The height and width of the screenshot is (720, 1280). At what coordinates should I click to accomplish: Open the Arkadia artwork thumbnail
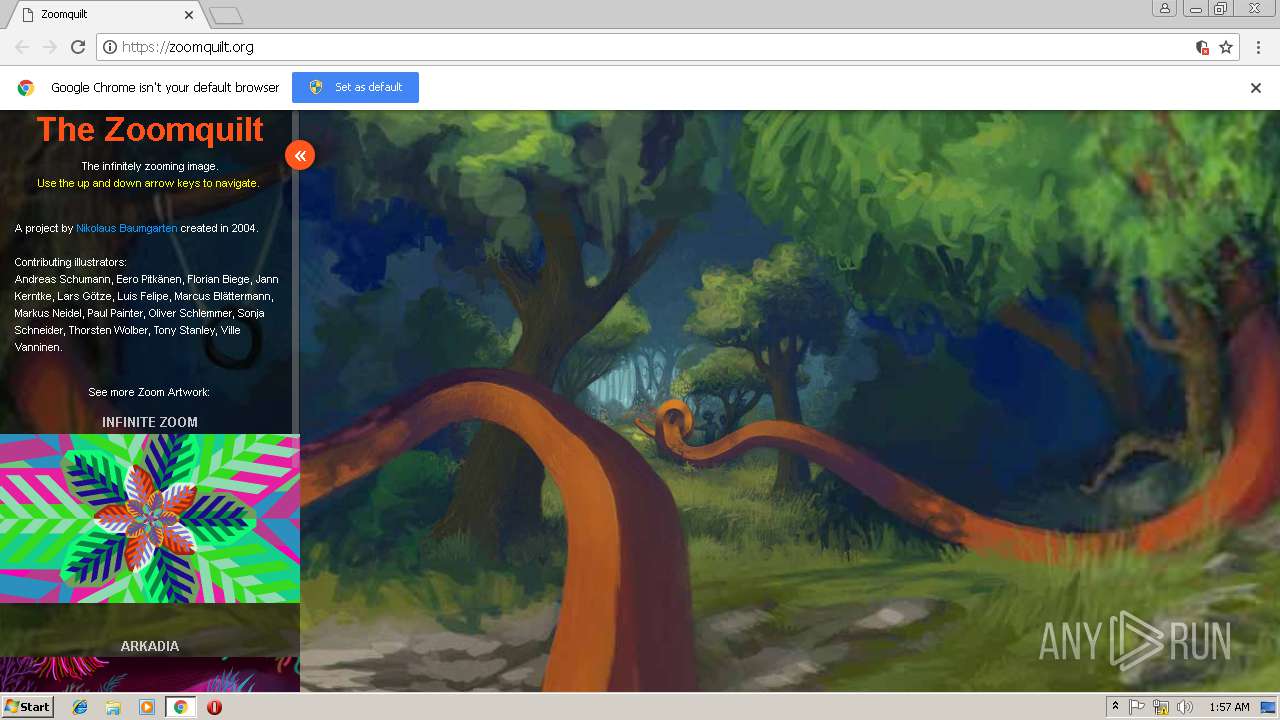[x=150, y=674]
